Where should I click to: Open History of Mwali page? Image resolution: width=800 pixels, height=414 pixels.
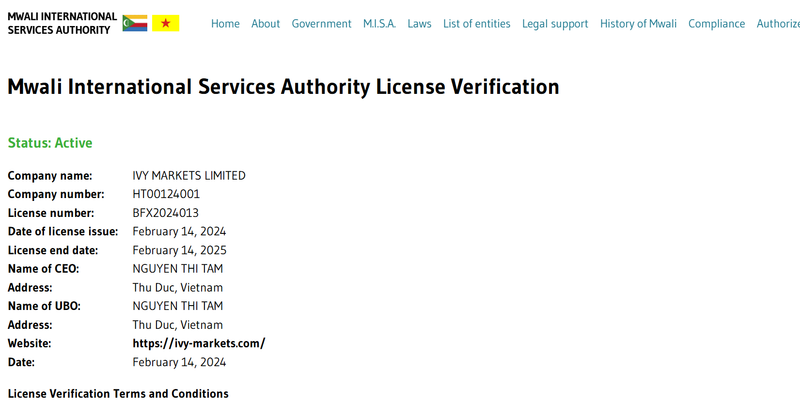[x=638, y=24]
